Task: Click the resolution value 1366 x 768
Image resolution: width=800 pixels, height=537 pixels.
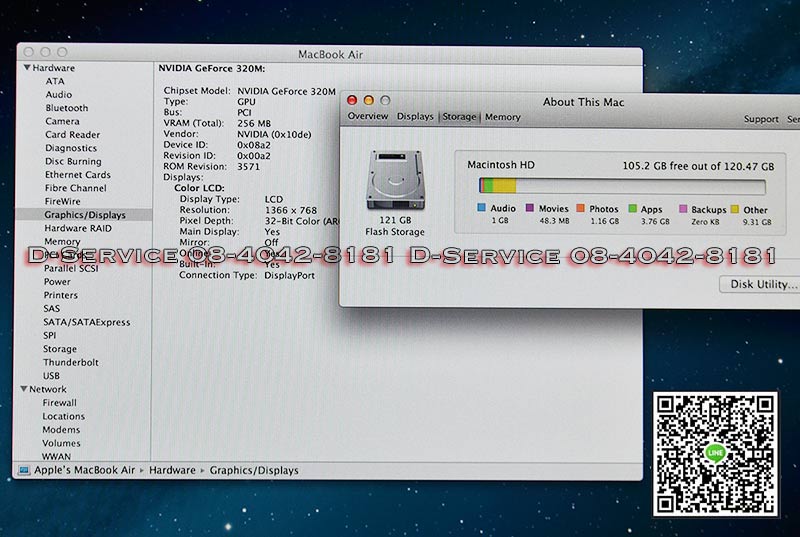Action: pyautogui.click(x=290, y=210)
